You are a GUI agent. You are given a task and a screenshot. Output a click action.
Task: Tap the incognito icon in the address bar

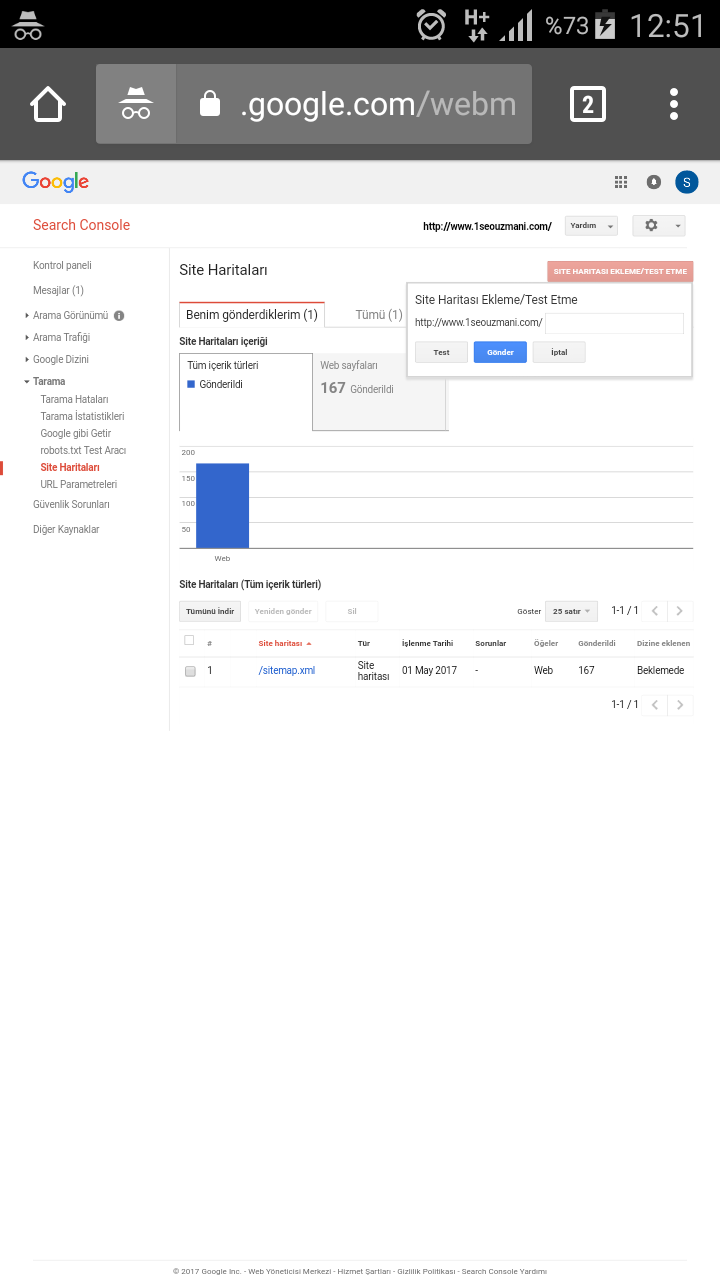136,104
